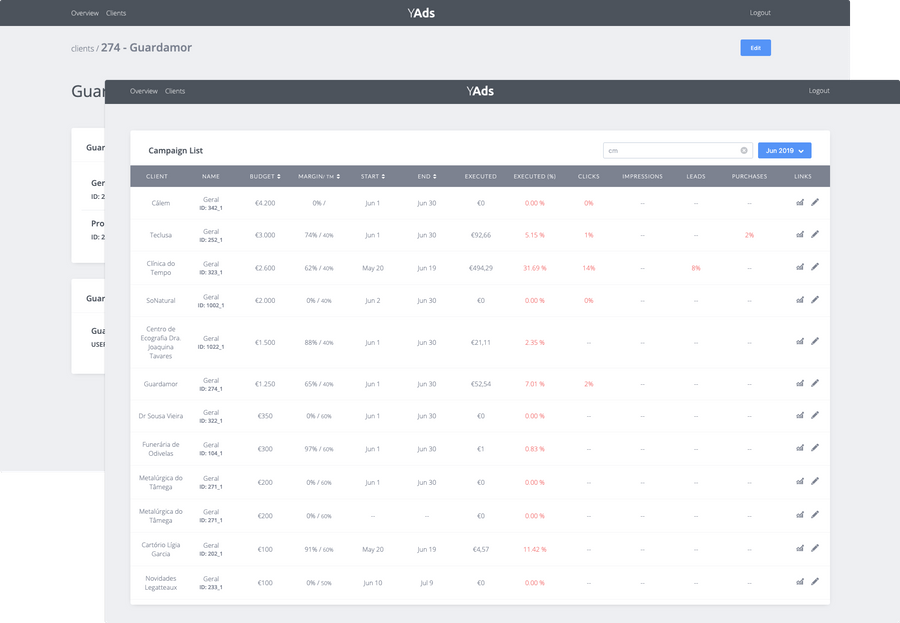Clear the search field with x icon
The height and width of the screenshot is (623, 900).
click(x=744, y=150)
